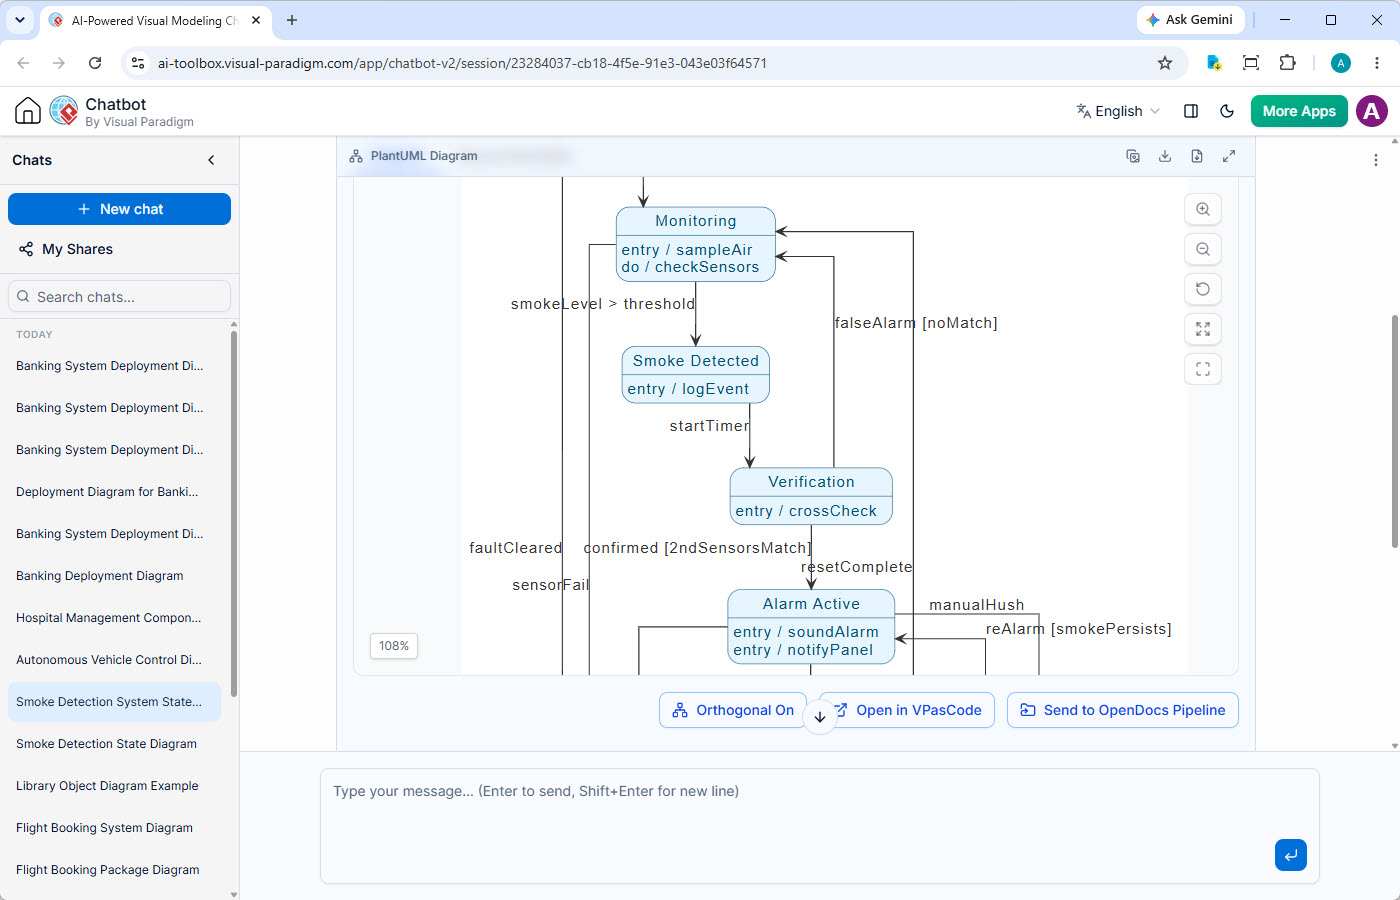Click the PlantUML Diagram type icon
The width and height of the screenshot is (1400, 900).
pyautogui.click(x=356, y=156)
